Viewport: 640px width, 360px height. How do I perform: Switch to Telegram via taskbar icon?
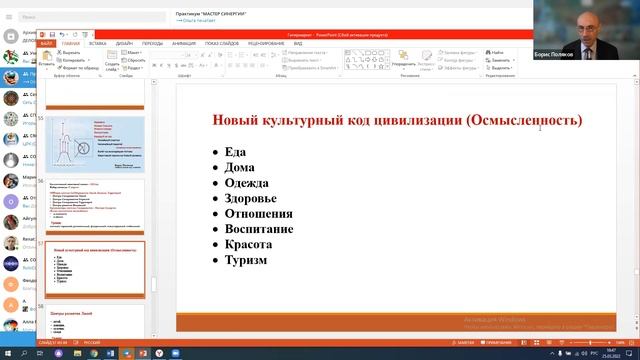point(127,353)
